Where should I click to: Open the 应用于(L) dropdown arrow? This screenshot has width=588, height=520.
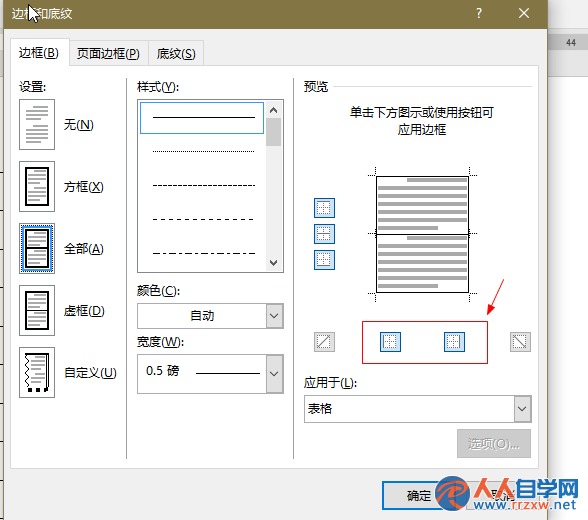522,409
